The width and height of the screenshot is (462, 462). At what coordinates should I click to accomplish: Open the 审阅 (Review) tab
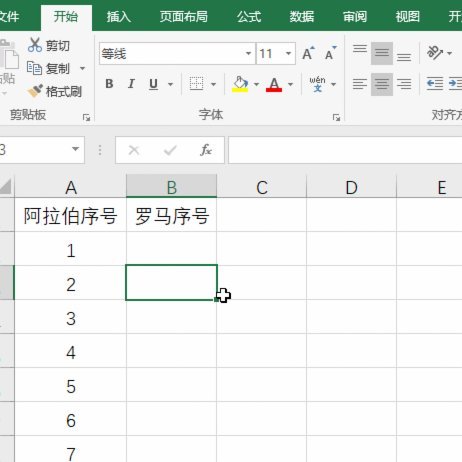coord(355,16)
